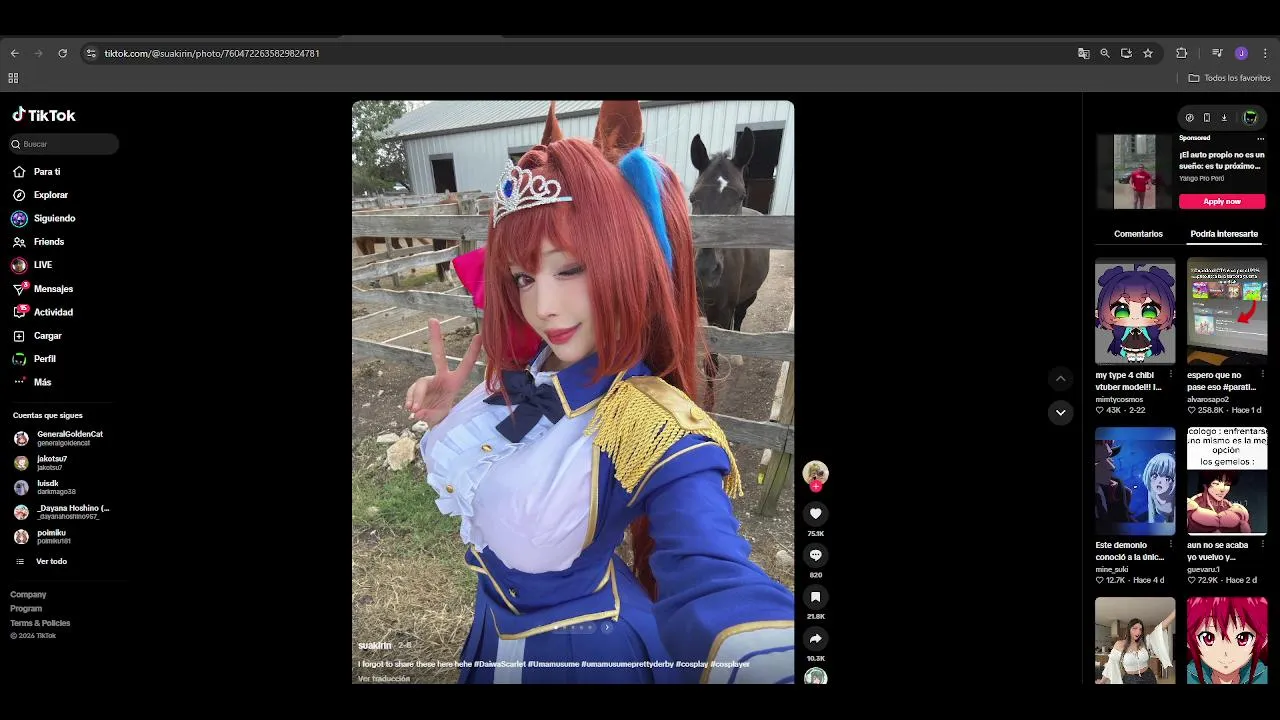1280x720 pixels.
Task: Click into the Buscar search field
Action: 63,144
